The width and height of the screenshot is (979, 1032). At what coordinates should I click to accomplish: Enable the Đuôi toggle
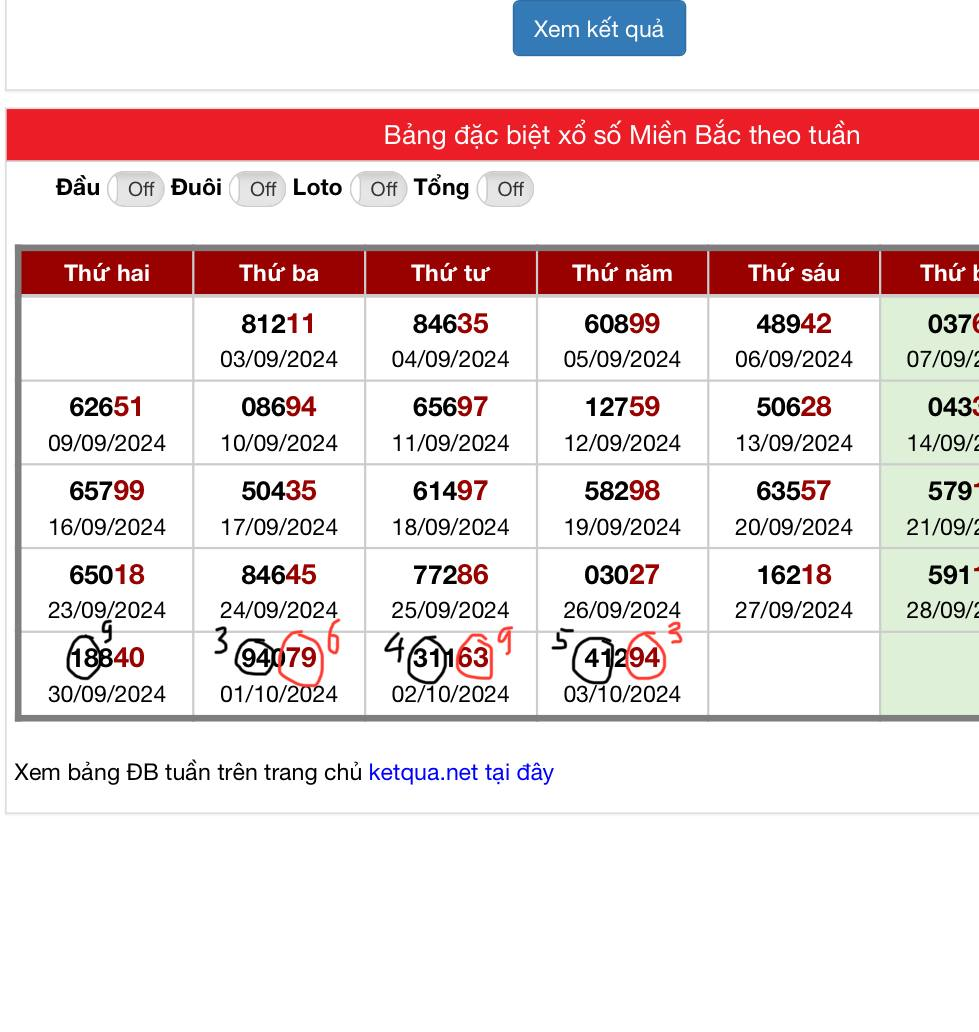tap(258, 189)
